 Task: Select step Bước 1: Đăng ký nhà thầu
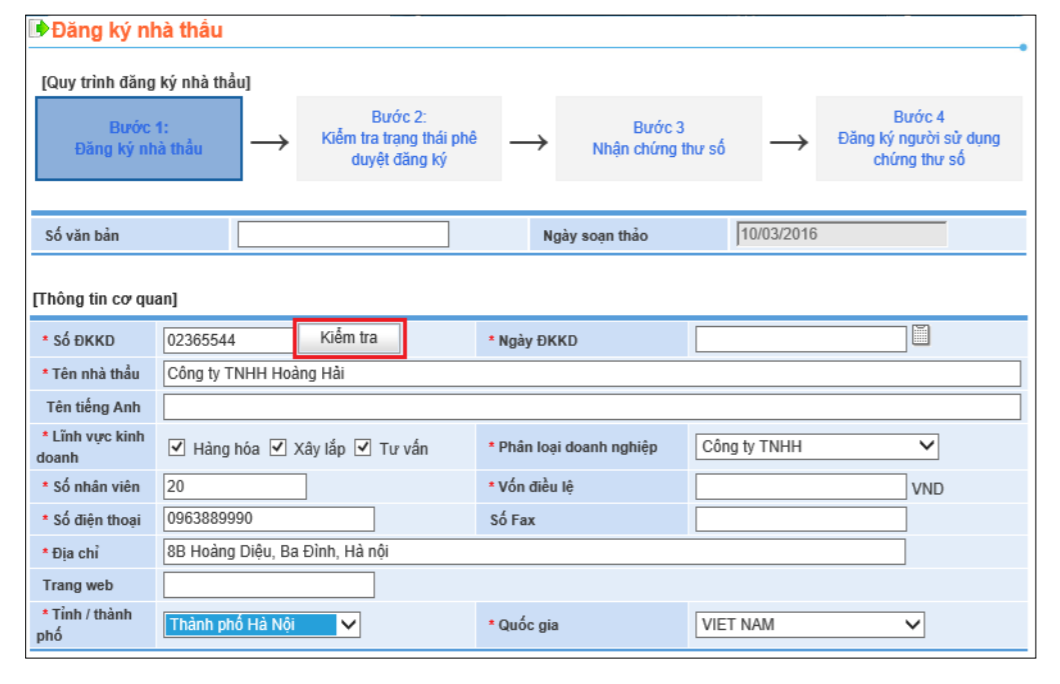(139, 139)
